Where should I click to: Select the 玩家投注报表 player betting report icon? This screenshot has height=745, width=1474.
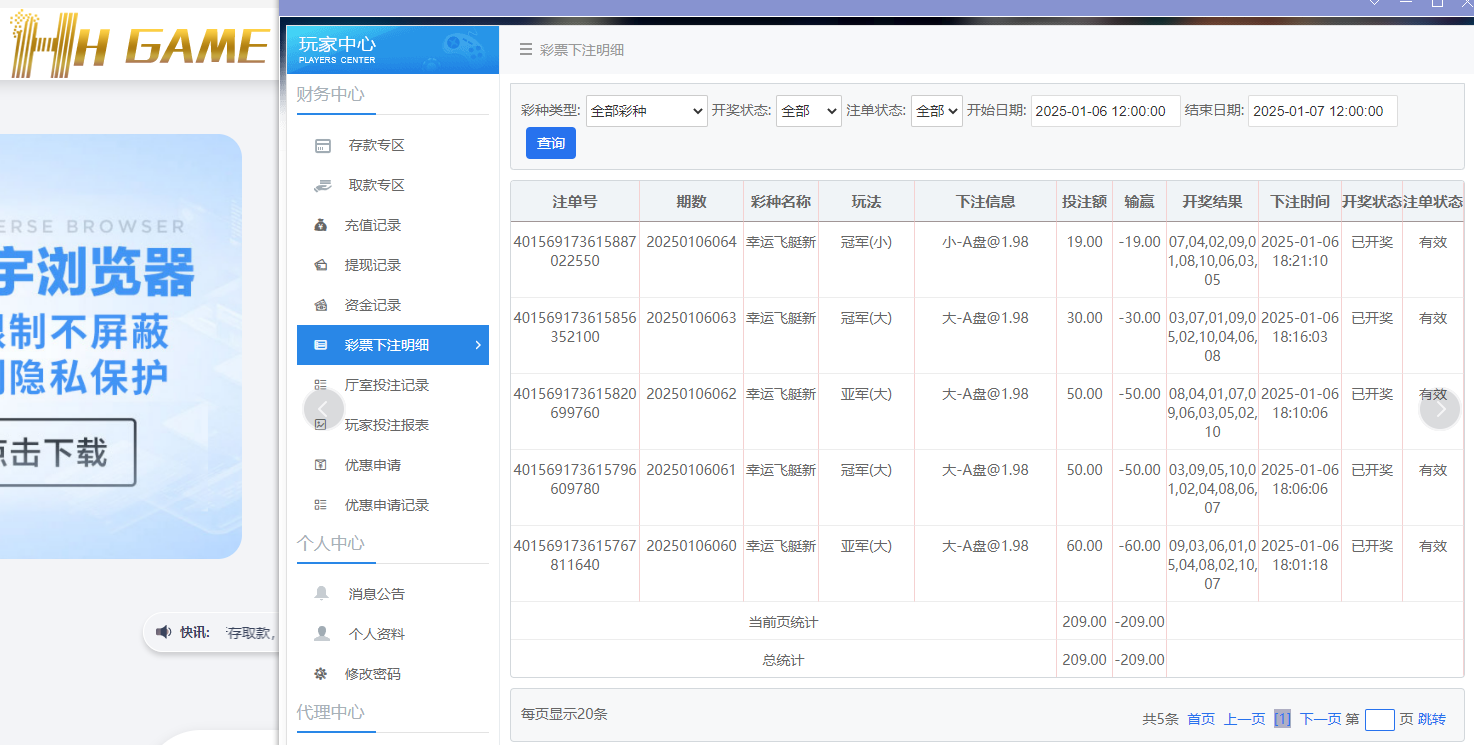tap(322, 425)
